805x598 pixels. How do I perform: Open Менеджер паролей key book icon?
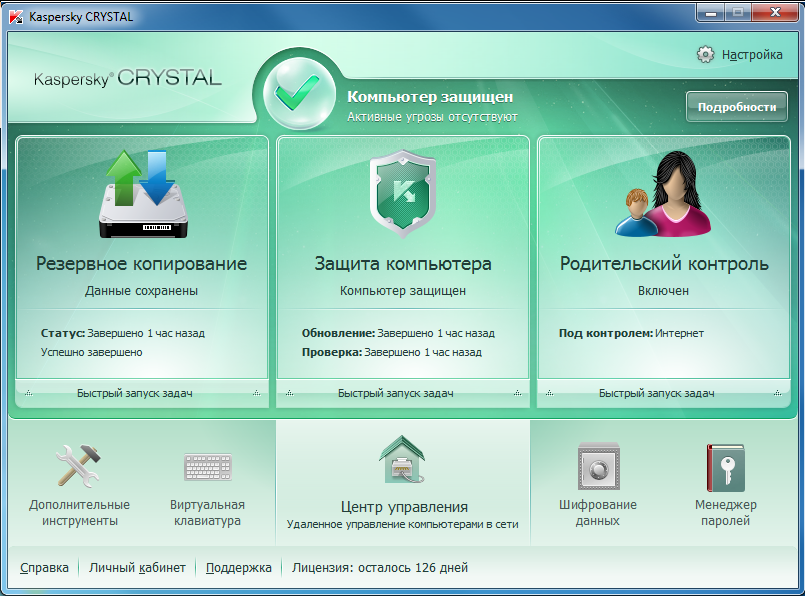[x=725, y=467]
